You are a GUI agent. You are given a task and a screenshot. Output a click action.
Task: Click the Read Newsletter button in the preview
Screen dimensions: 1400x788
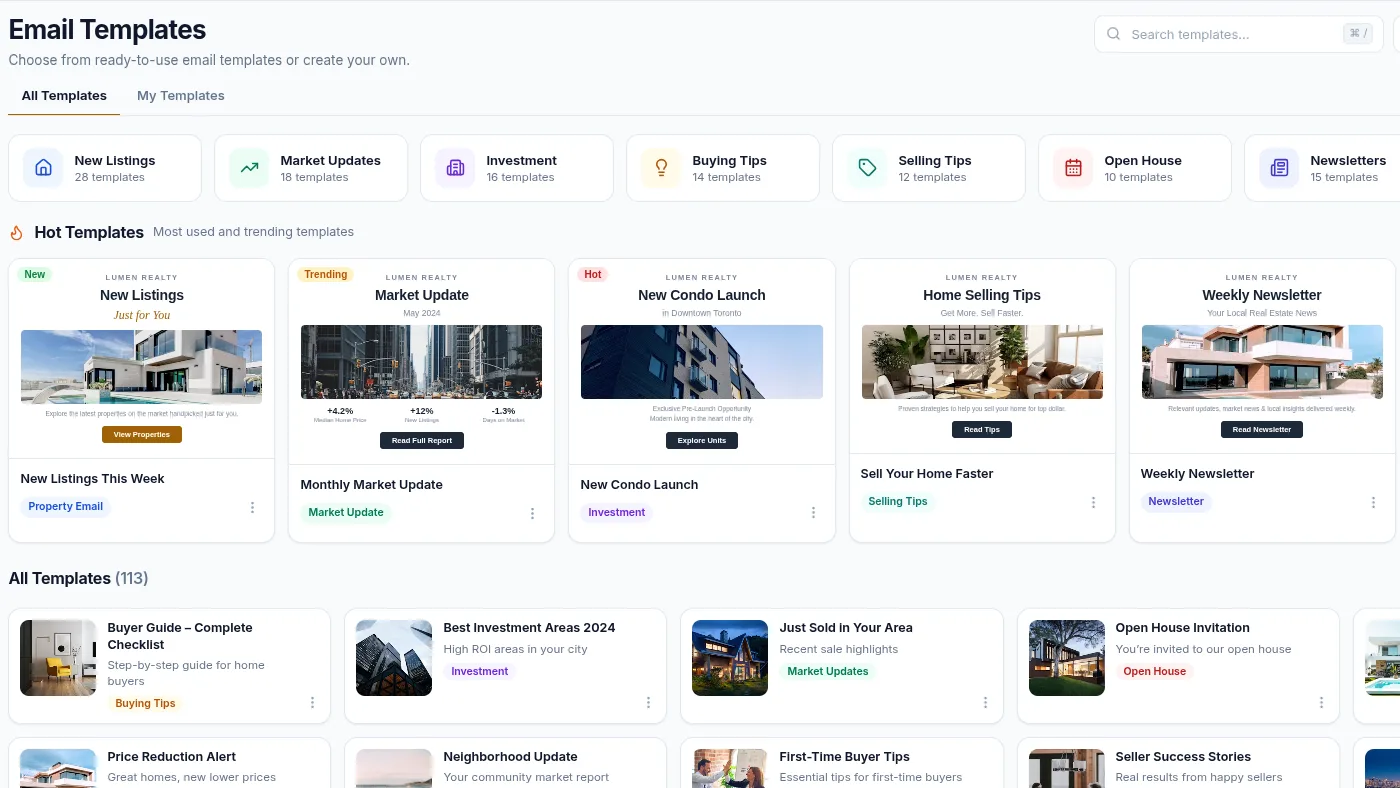point(1262,430)
